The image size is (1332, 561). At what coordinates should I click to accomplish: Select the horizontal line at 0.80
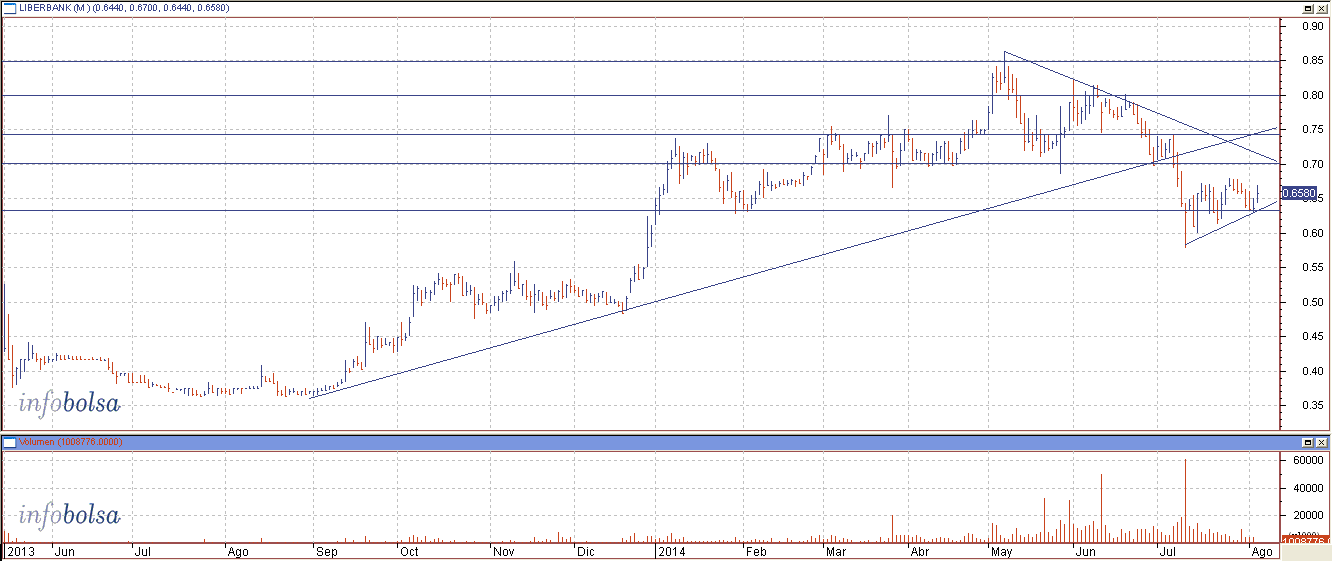pyautogui.click(x=640, y=96)
